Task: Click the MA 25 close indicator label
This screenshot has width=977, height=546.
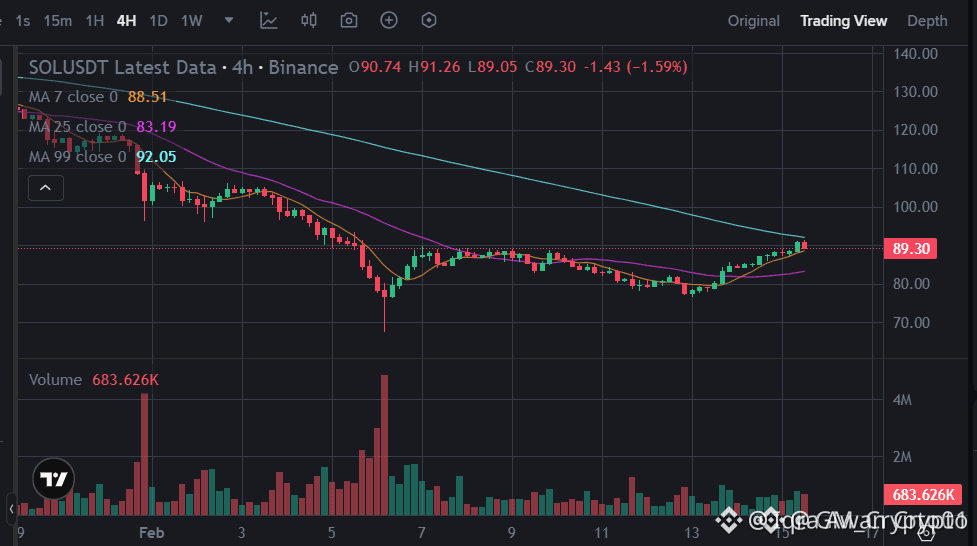Action: click(77, 127)
